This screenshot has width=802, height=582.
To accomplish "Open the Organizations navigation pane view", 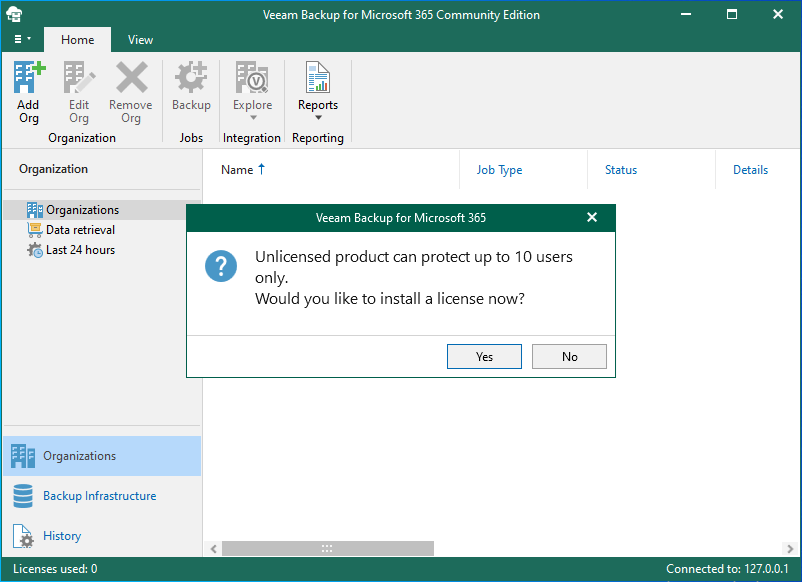I will click(x=102, y=456).
